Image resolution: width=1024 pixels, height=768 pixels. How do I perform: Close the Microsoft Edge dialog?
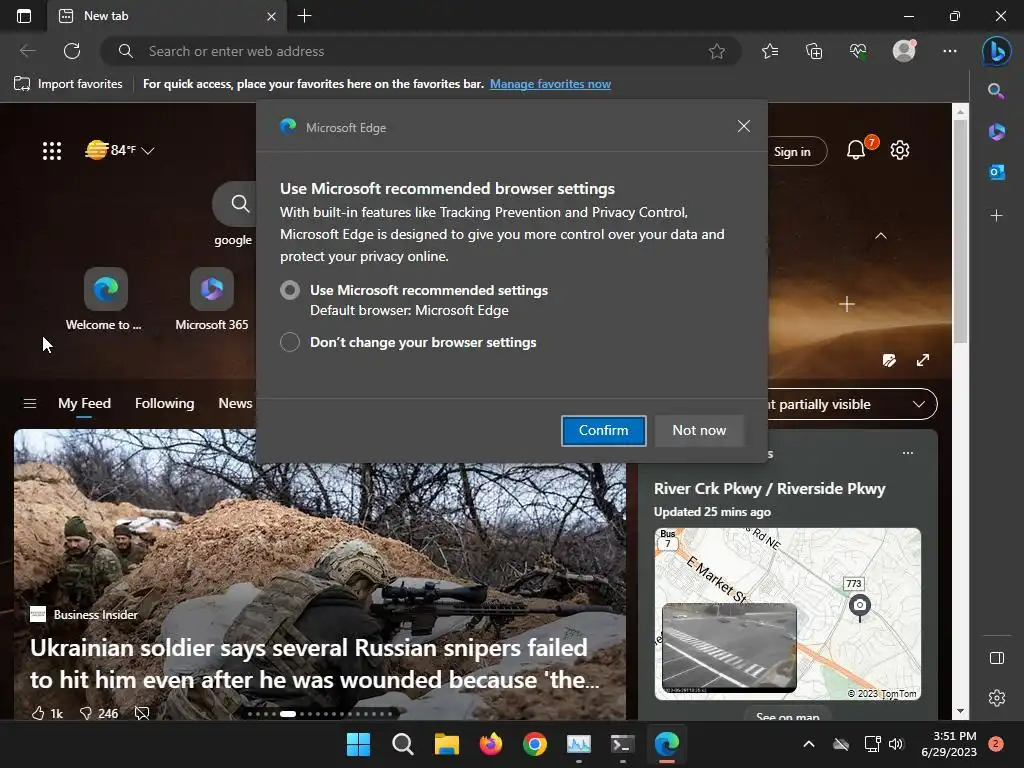[743, 126]
